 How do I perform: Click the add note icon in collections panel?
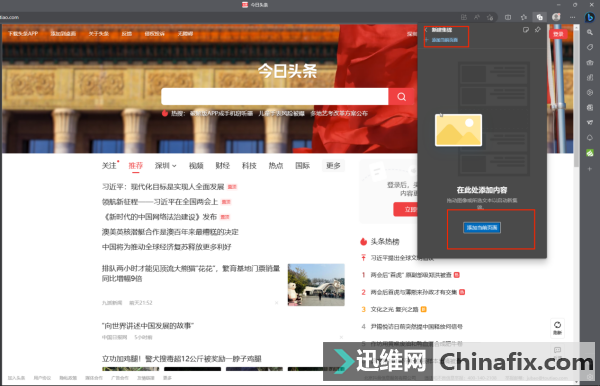(526, 30)
